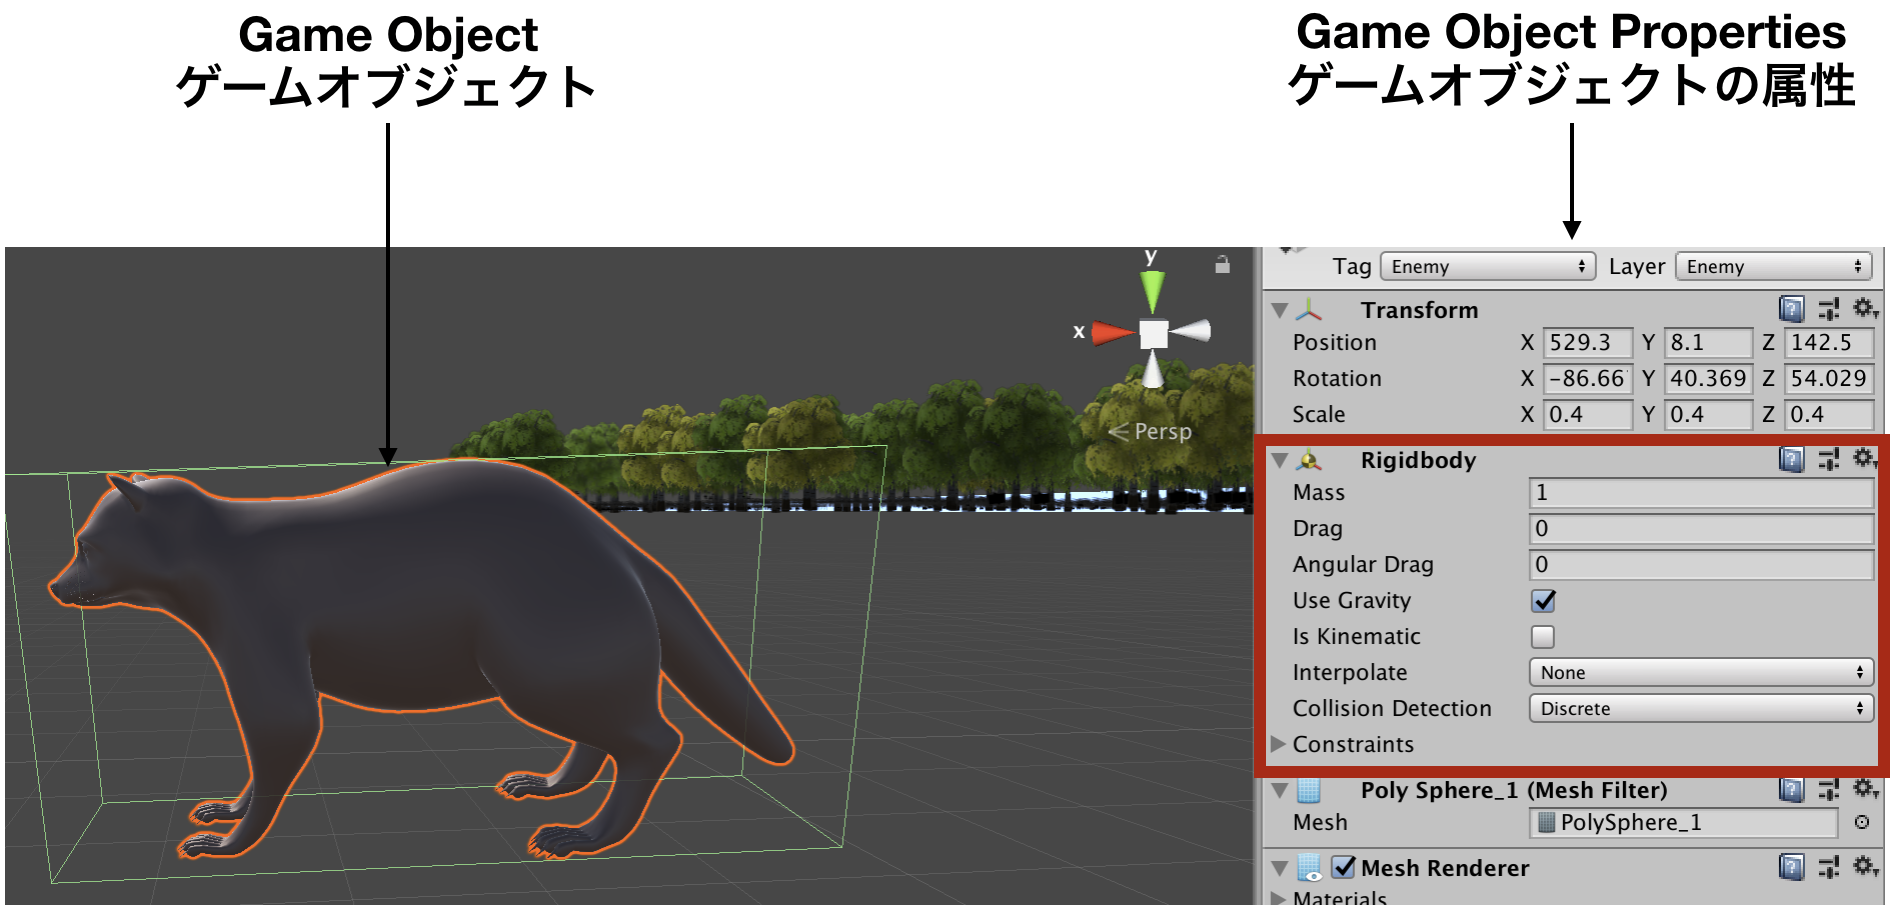Click the green Y axis gizmo cone
The width and height of the screenshot is (1900, 910).
click(x=1153, y=291)
